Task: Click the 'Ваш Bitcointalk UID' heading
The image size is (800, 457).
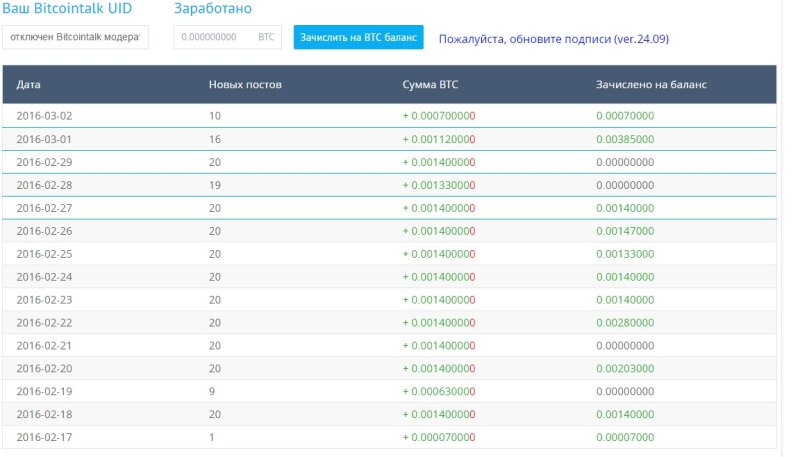Action: point(67,8)
